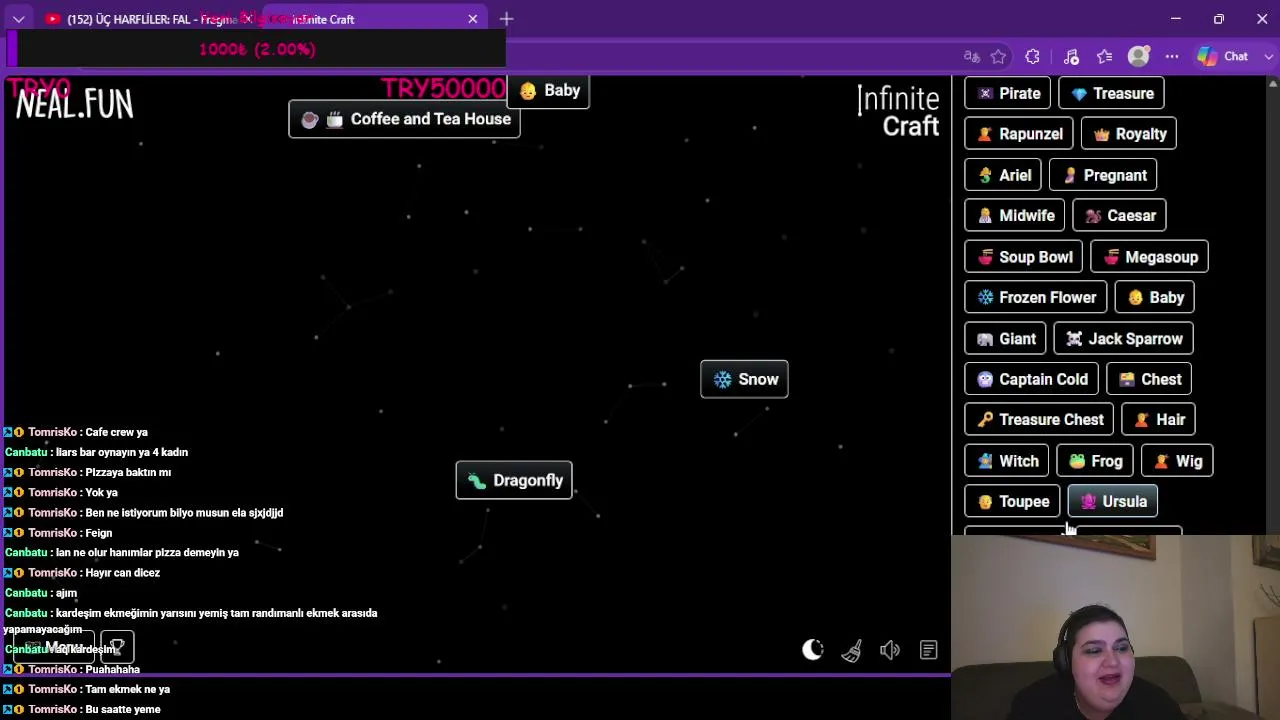
Task: Select the Frozen Flower element
Action: tap(1036, 297)
